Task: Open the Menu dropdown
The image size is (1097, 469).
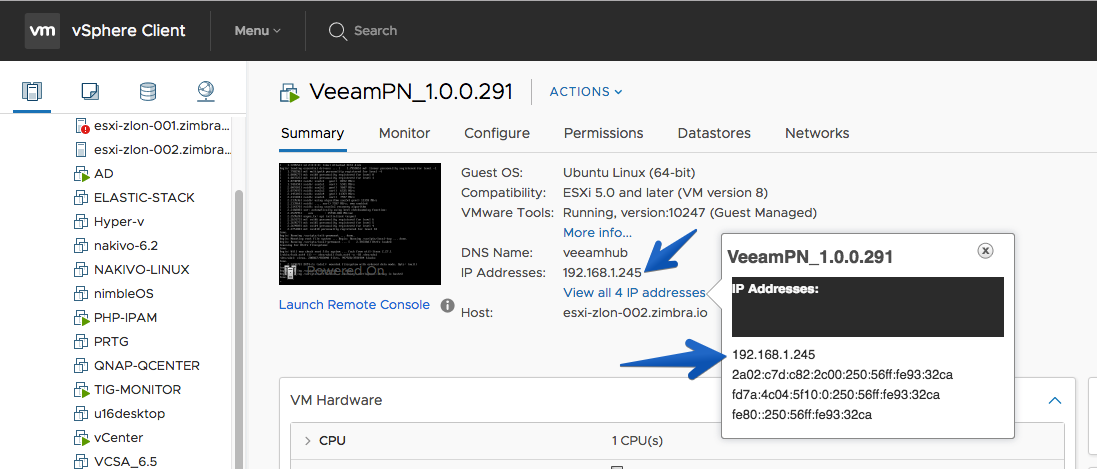Action: 257,31
